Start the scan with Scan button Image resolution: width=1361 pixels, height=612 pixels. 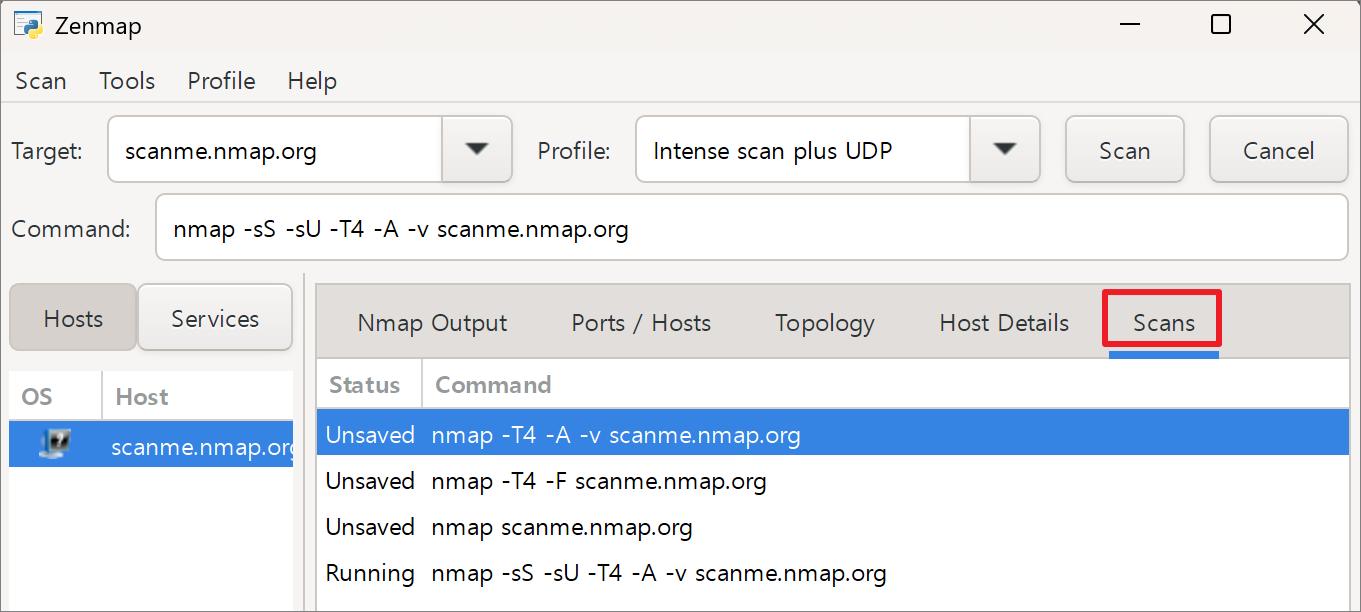1125,150
